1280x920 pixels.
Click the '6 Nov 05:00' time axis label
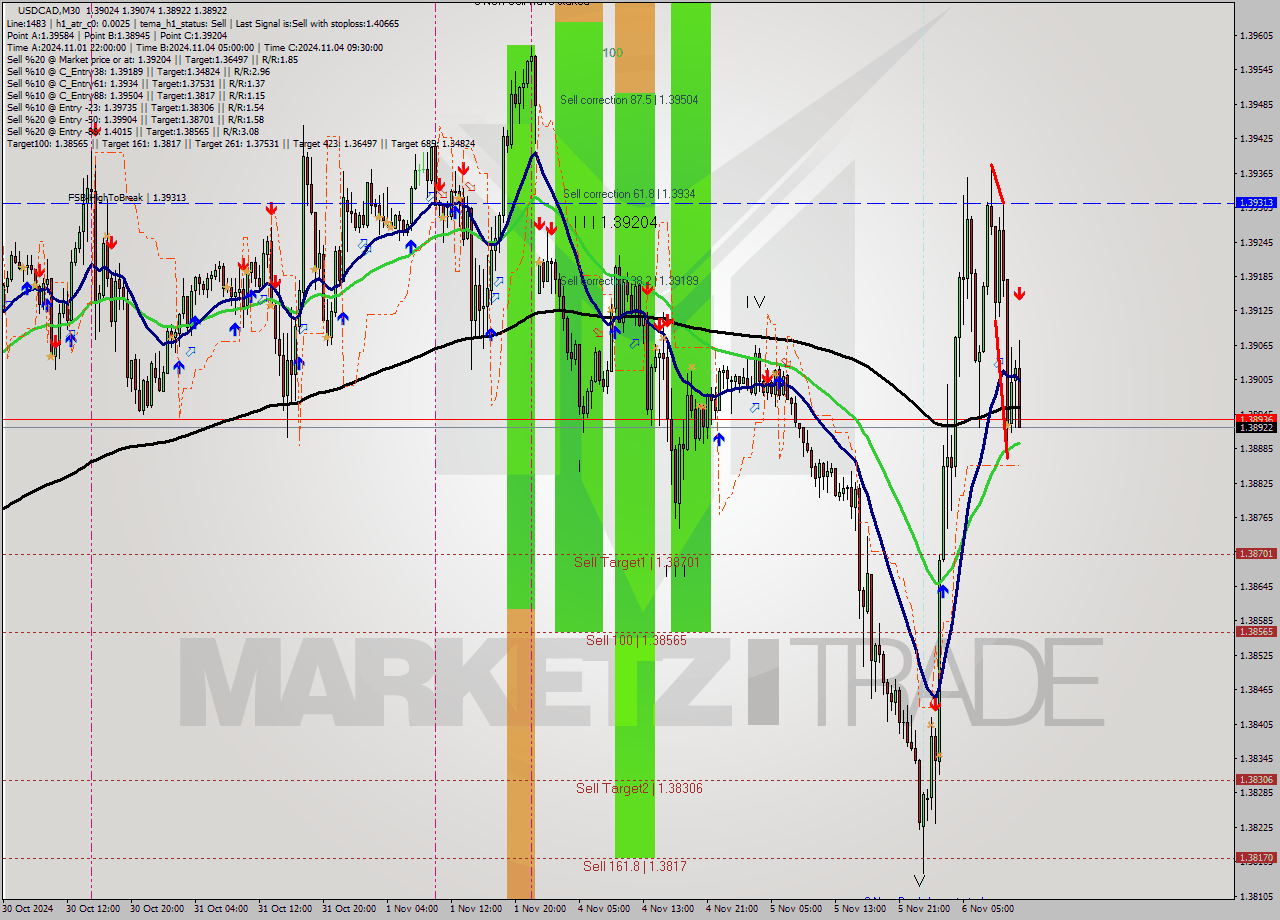(988, 909)
